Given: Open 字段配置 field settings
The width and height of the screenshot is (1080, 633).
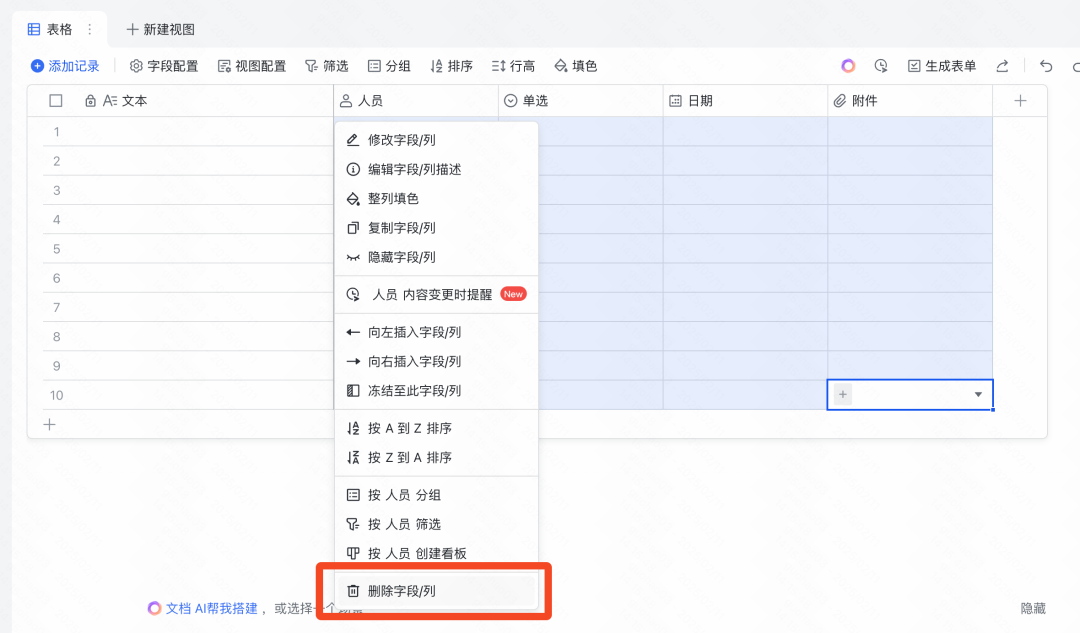Looking at the screenshot, I should click(x=164, y=66).
